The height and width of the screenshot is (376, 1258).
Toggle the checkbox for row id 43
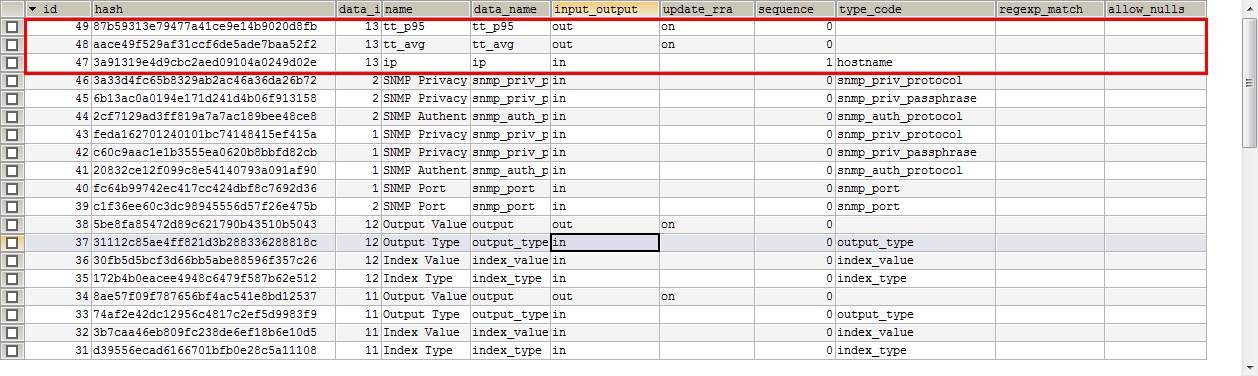[12, 135]
